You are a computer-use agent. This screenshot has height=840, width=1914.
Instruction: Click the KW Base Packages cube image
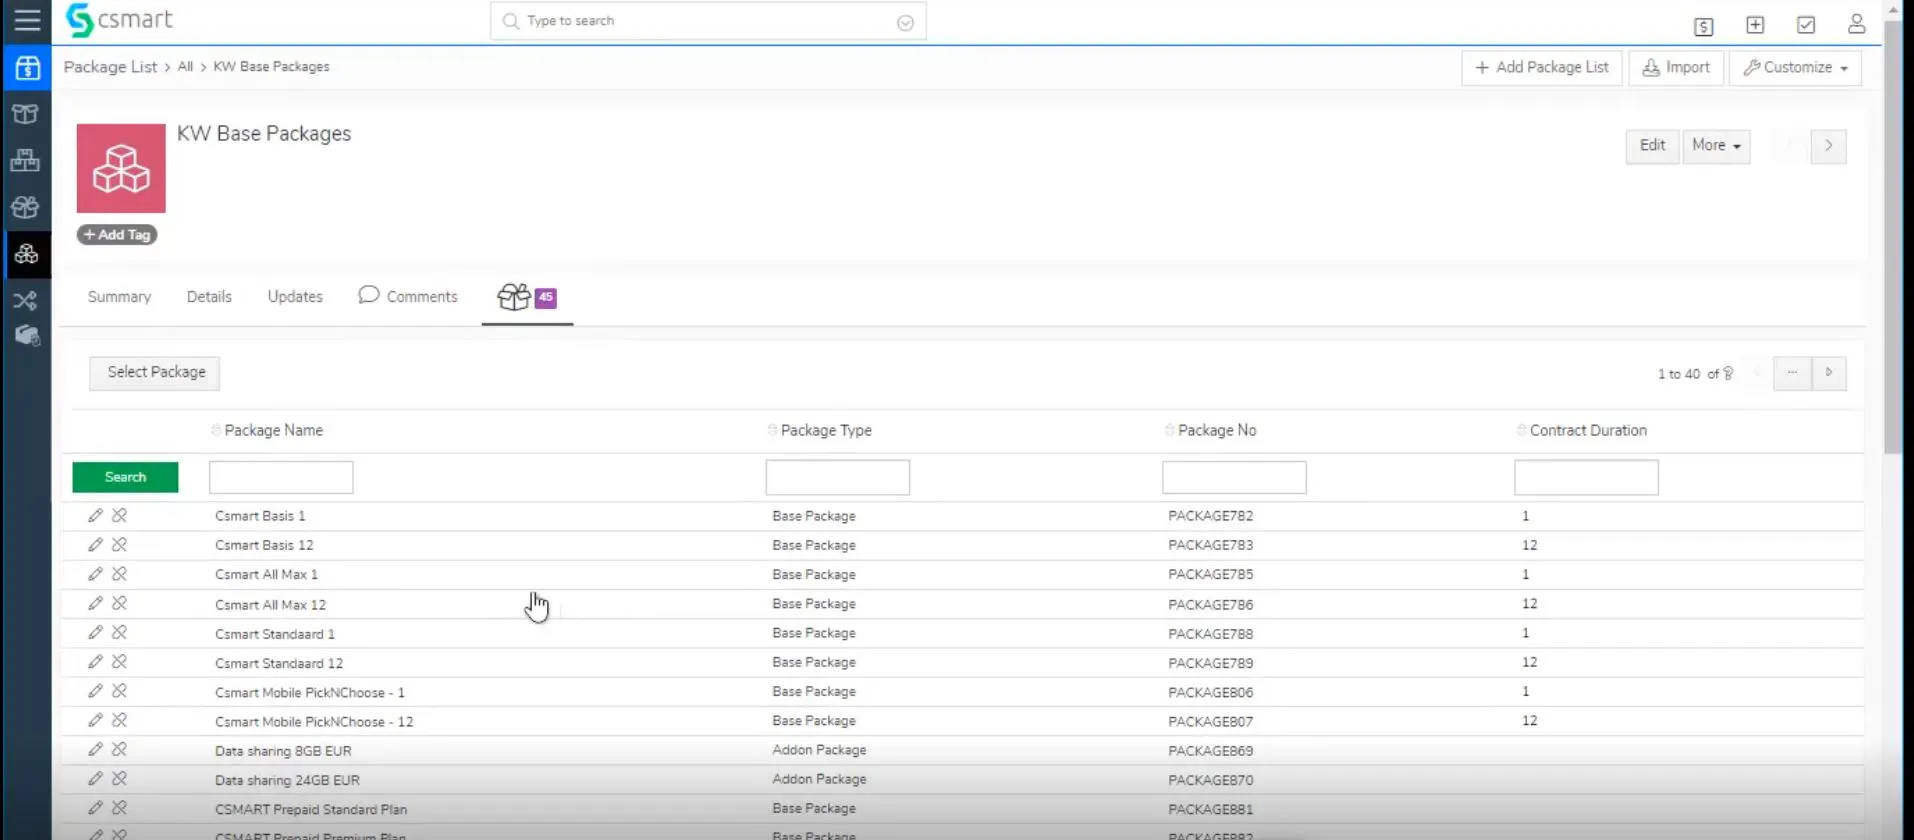tap(121, 168)
